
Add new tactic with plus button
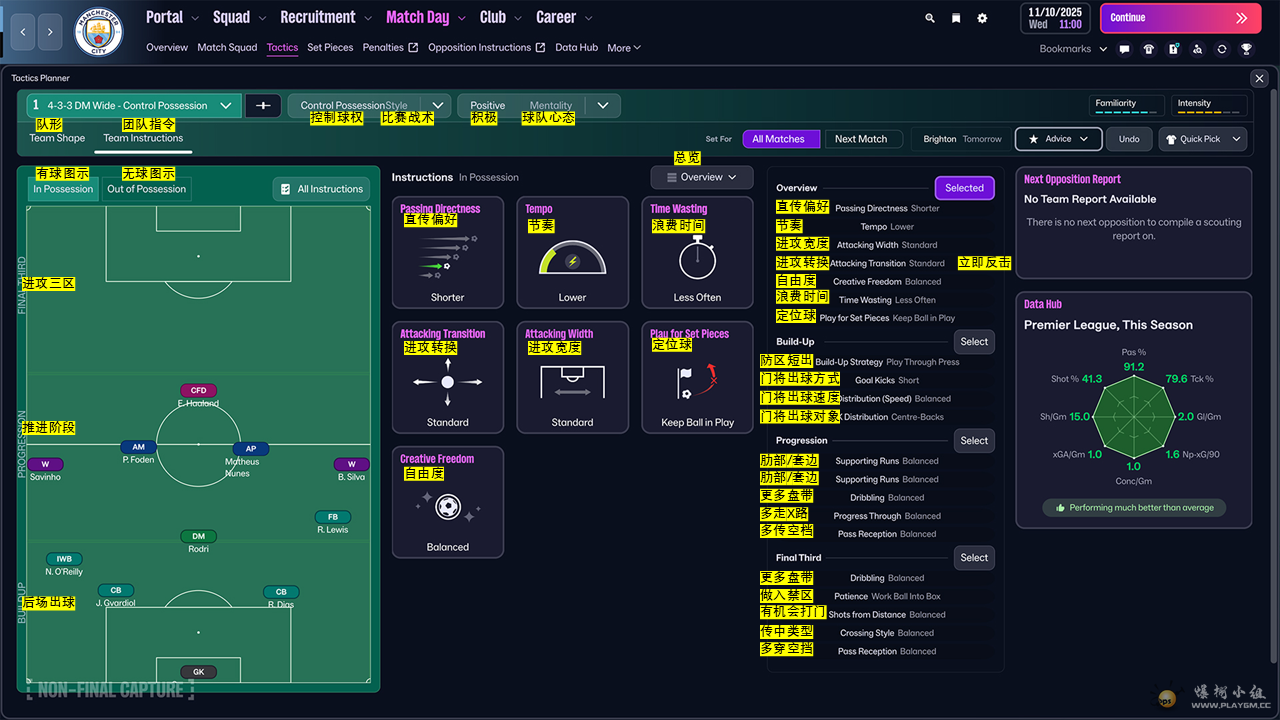263,105
